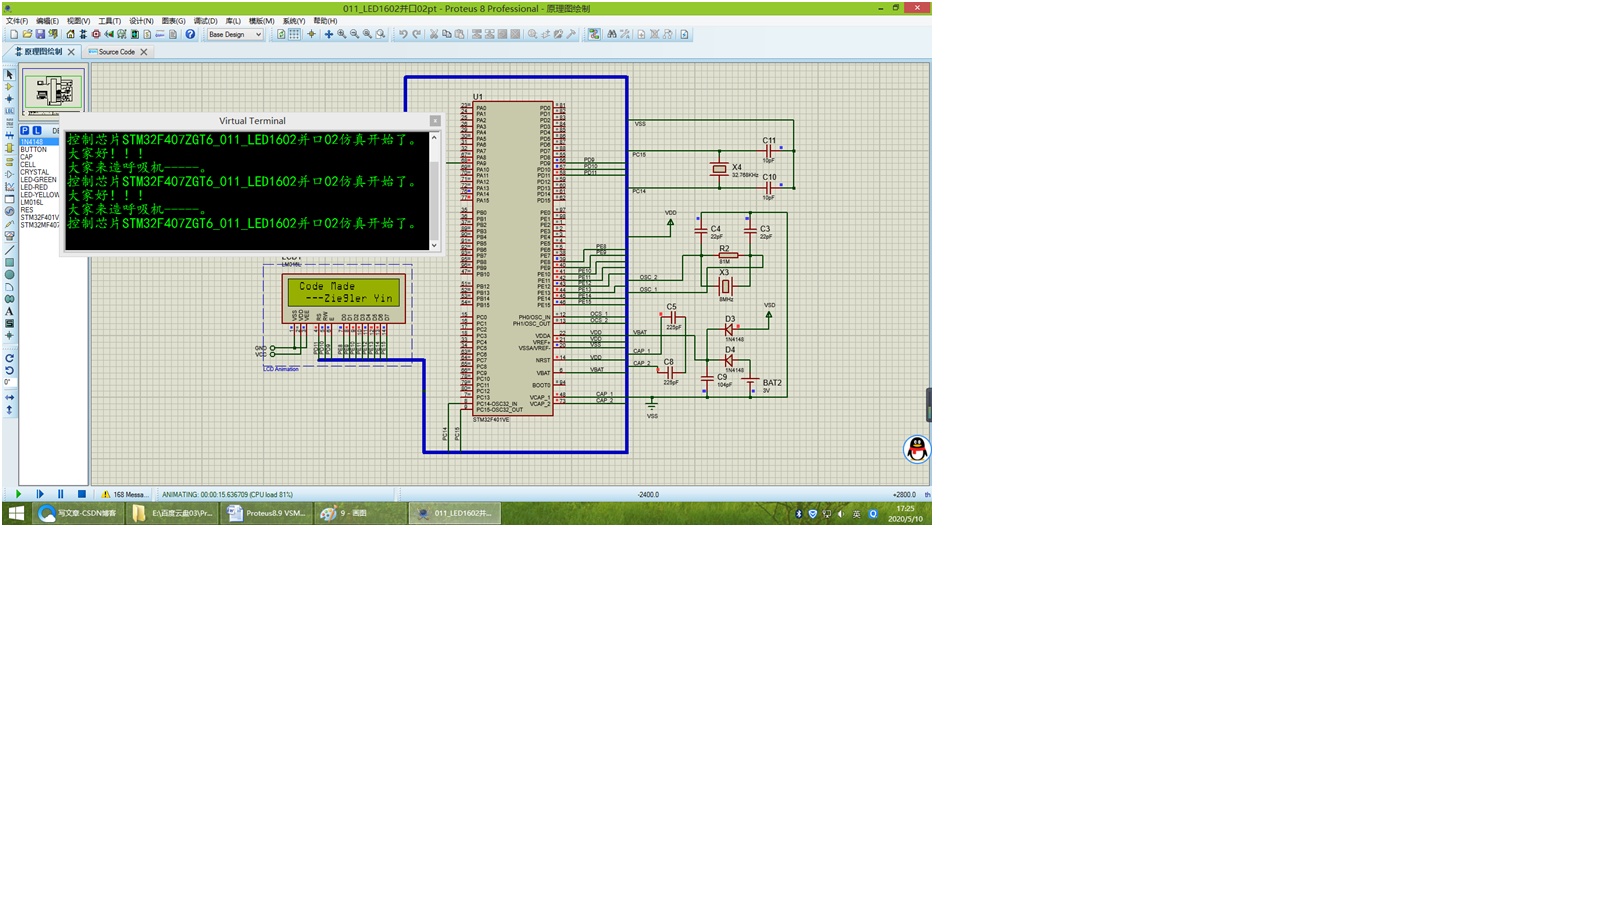Select the 2D line drawing tool

[9, 250]
